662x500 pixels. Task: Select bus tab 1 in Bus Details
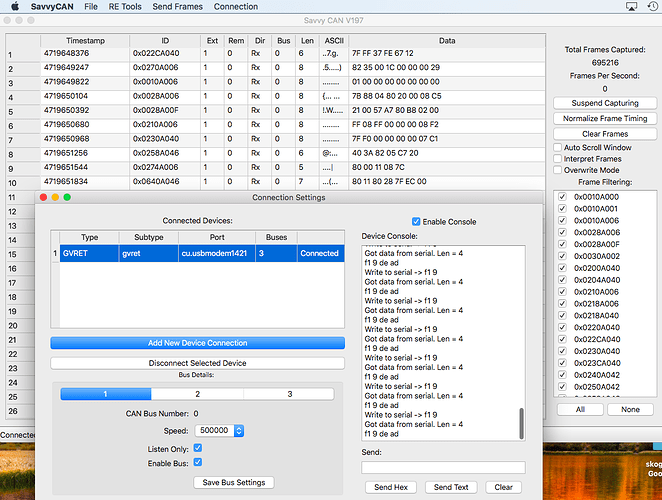point(106,394)
